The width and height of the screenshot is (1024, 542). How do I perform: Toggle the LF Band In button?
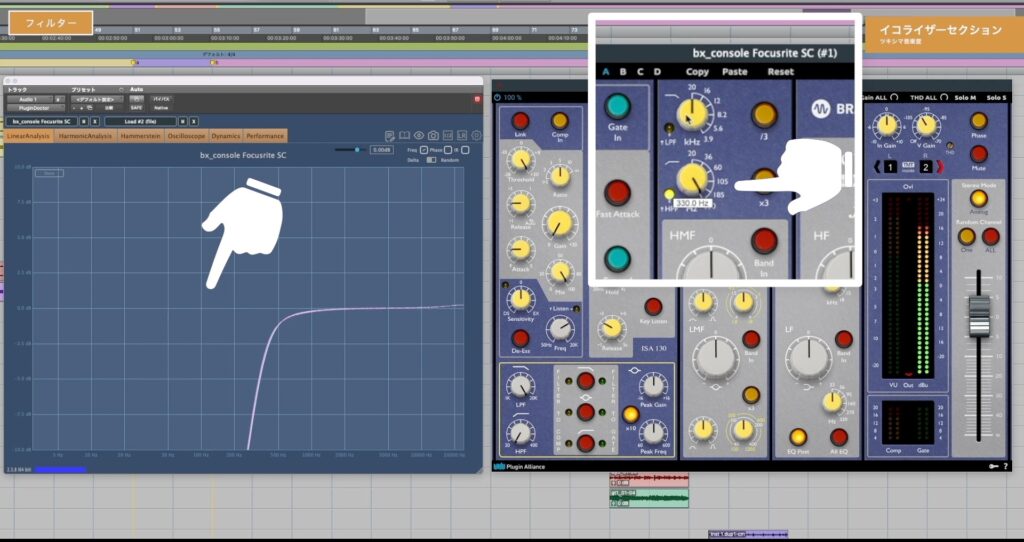844,339
